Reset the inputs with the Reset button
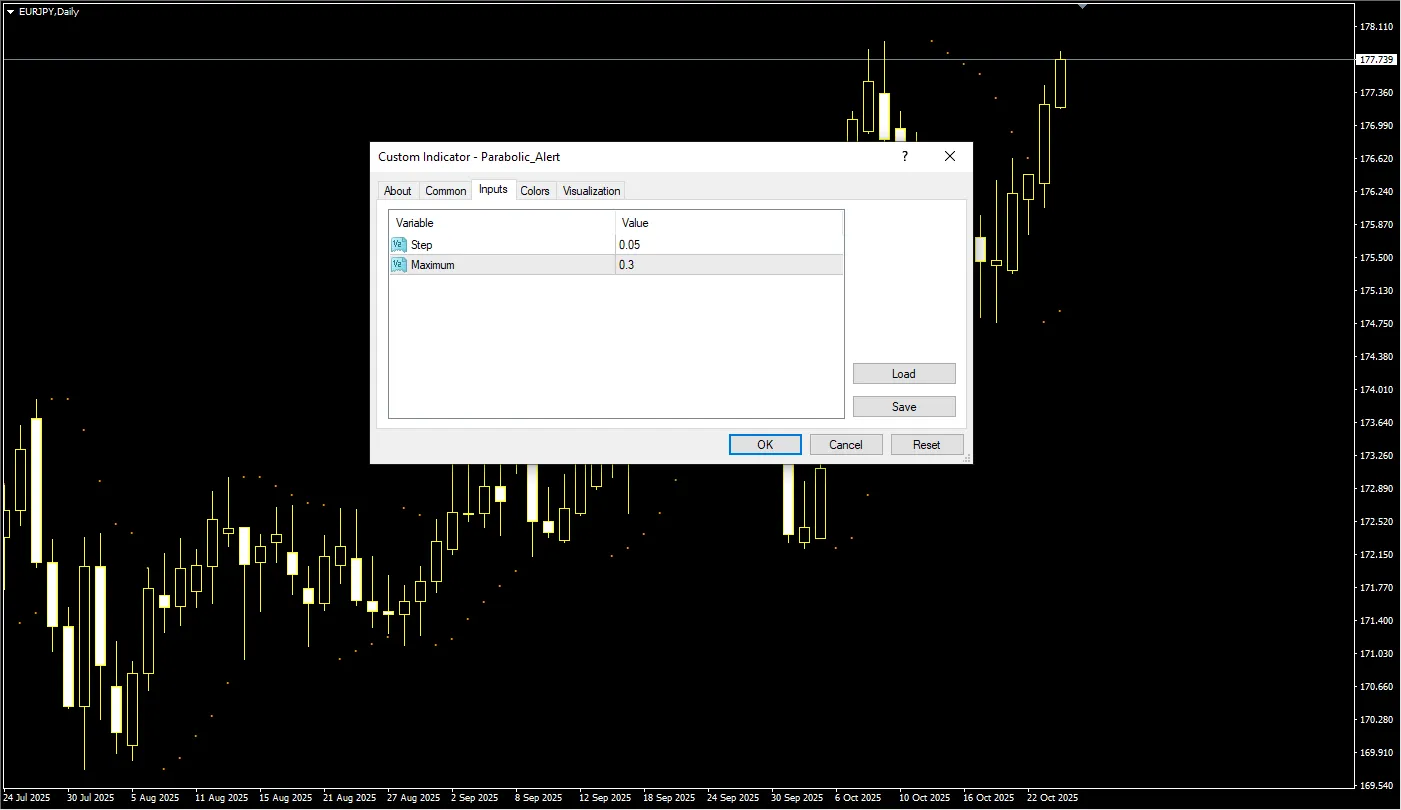 point(926,445)
